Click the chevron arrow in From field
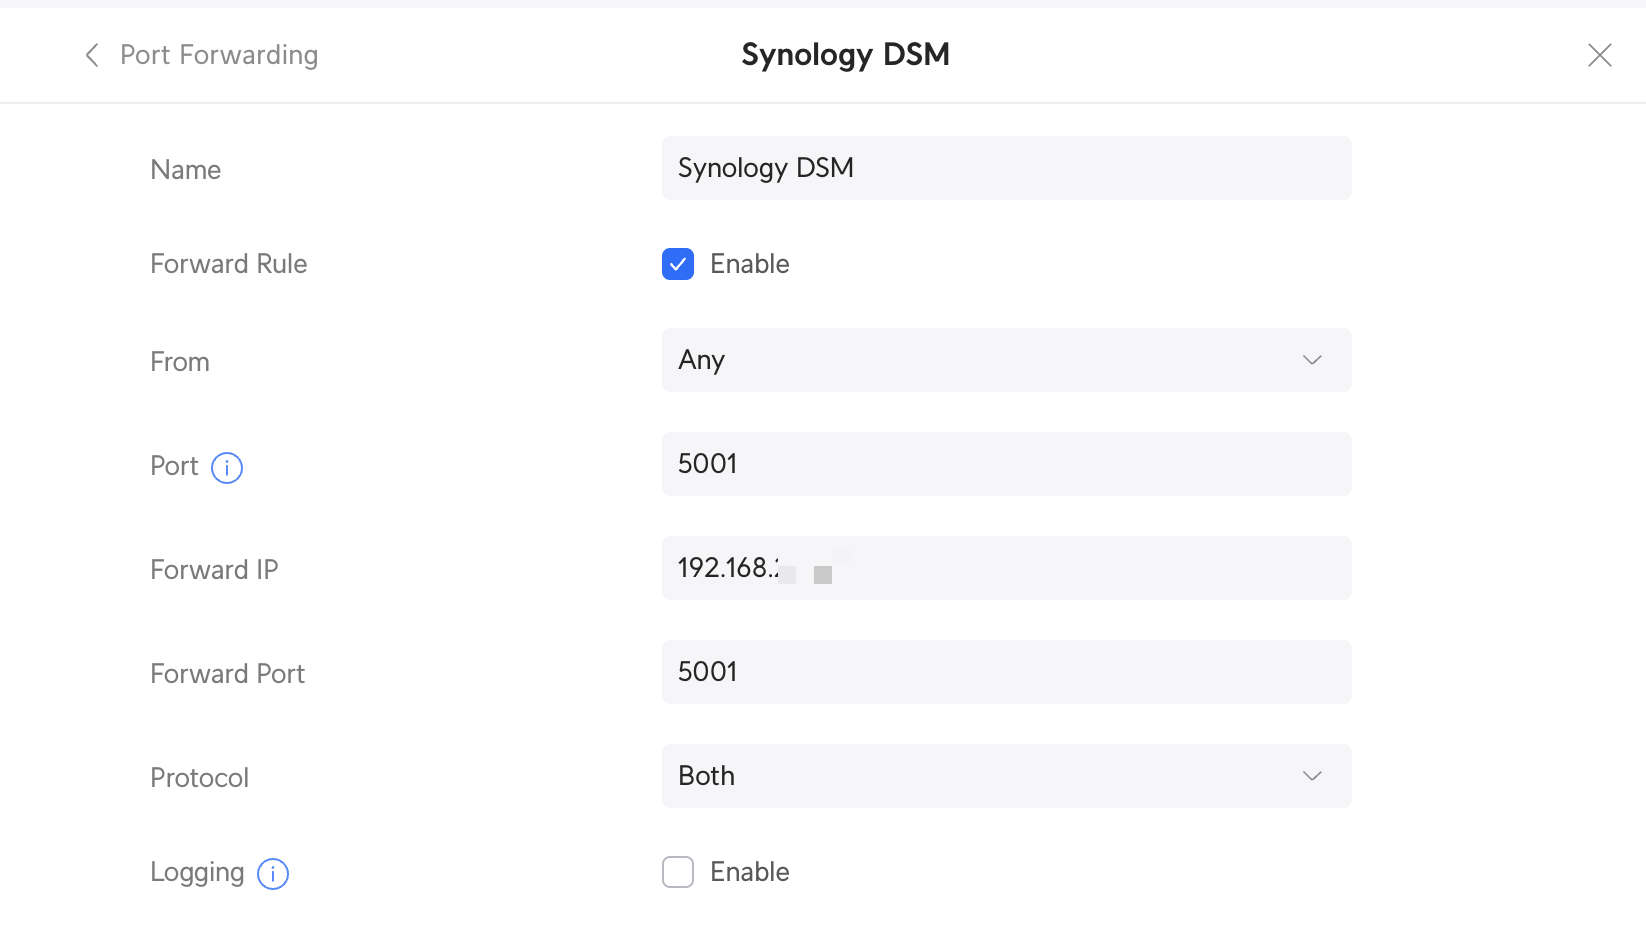The image size is (1646, 948). click(x=1312, y=360)
